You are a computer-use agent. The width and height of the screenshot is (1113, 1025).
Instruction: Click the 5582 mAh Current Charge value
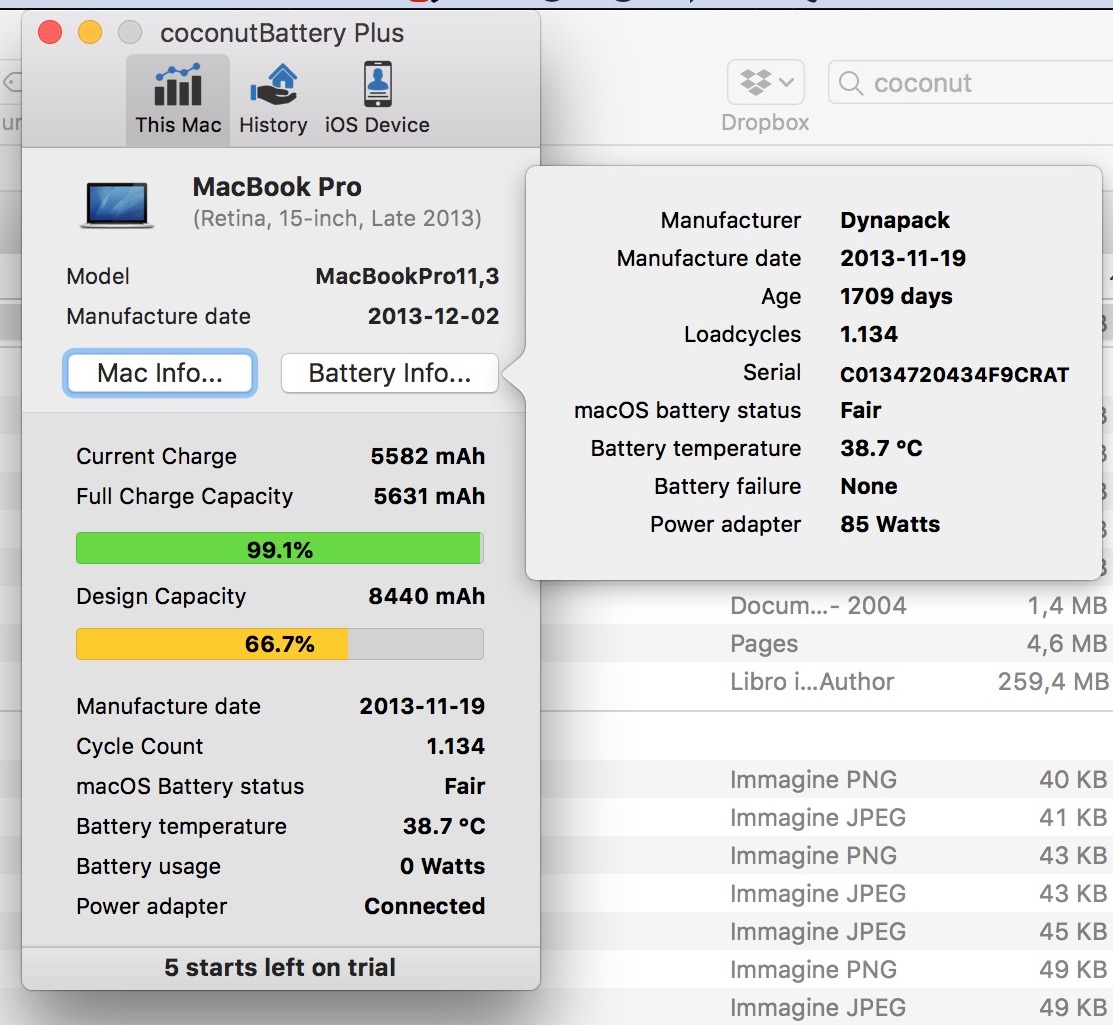point(427,456)
